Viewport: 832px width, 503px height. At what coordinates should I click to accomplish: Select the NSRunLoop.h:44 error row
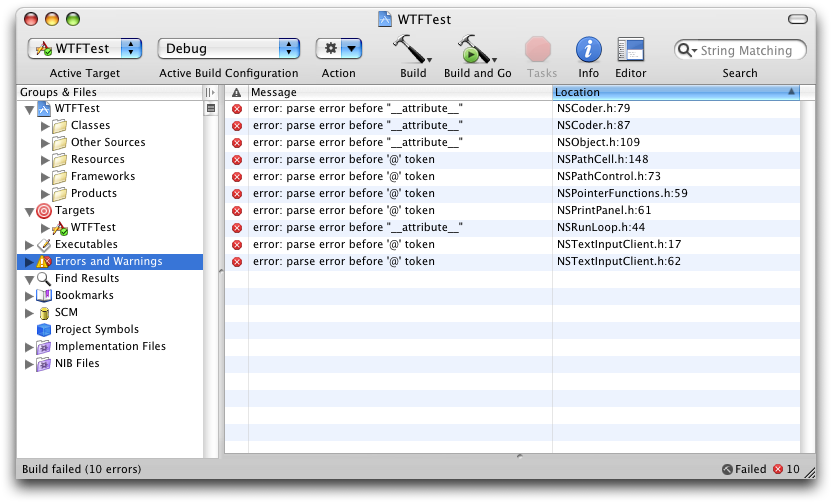tap(512, 227)
